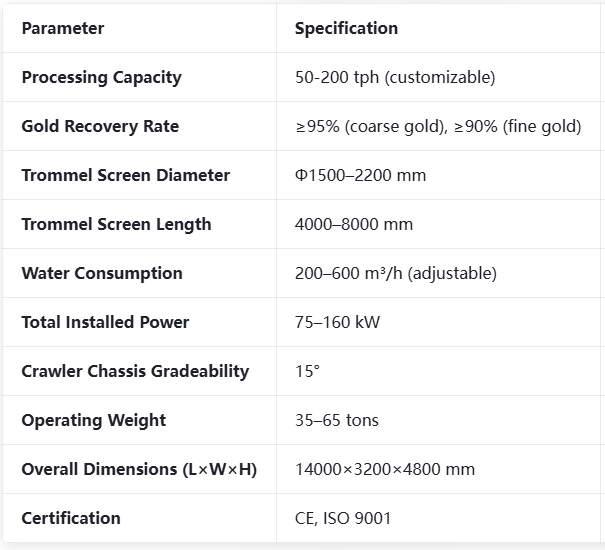Click the CE, ISO 9001 certification value

343,518
